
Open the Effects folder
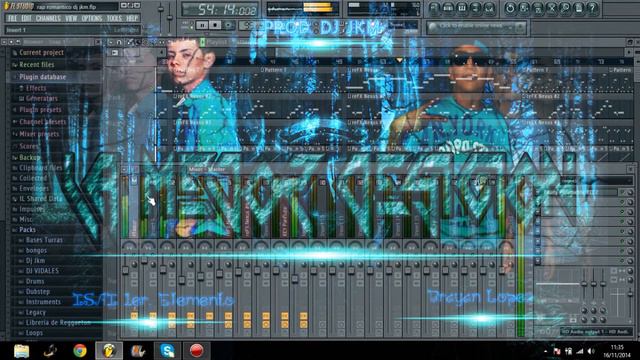[x=36, y=88]
